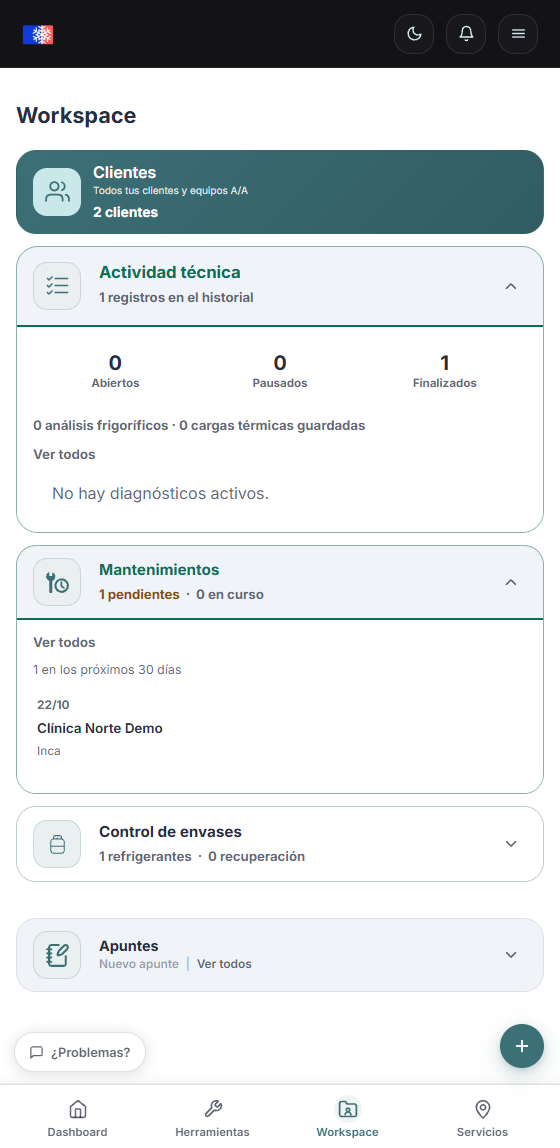Collapse the Actividad técnica section
560x1148 pixels.
click(511, 286)
